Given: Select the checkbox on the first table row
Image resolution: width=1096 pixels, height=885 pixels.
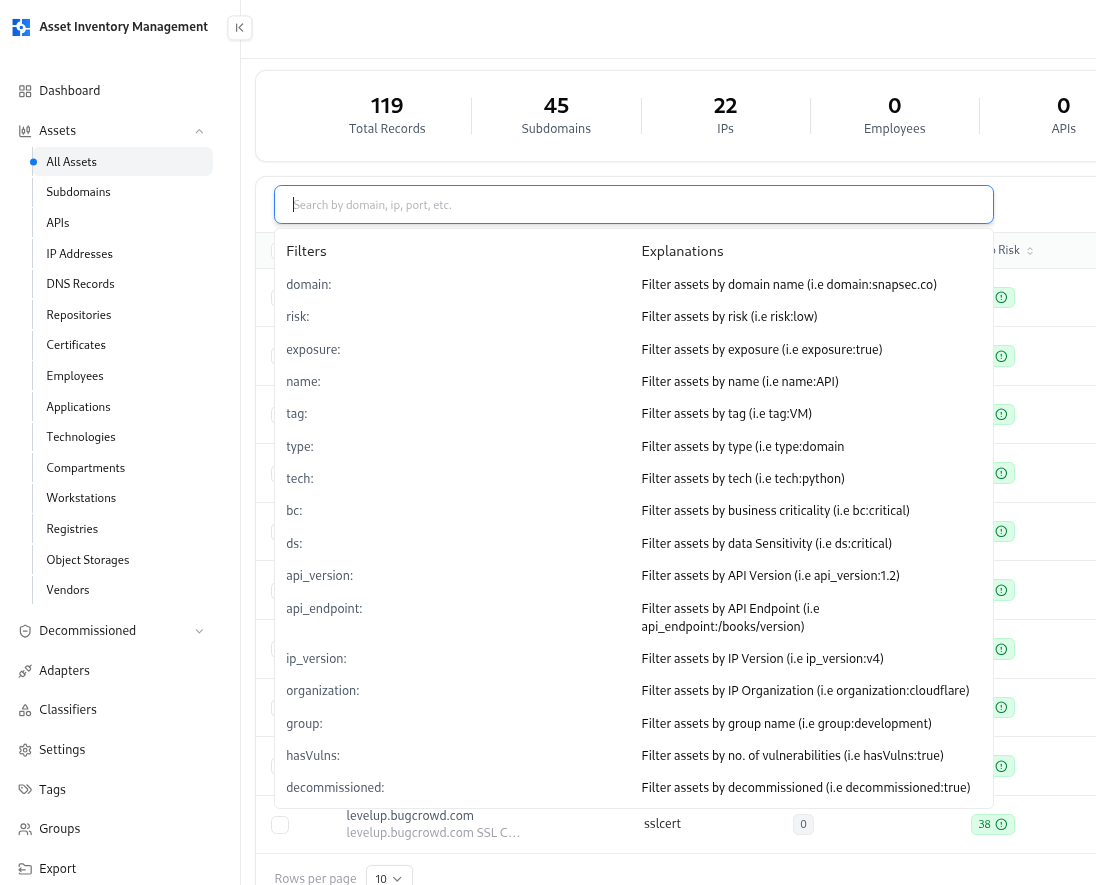Looking at the screenshot, I should click(x=280, y=297).
